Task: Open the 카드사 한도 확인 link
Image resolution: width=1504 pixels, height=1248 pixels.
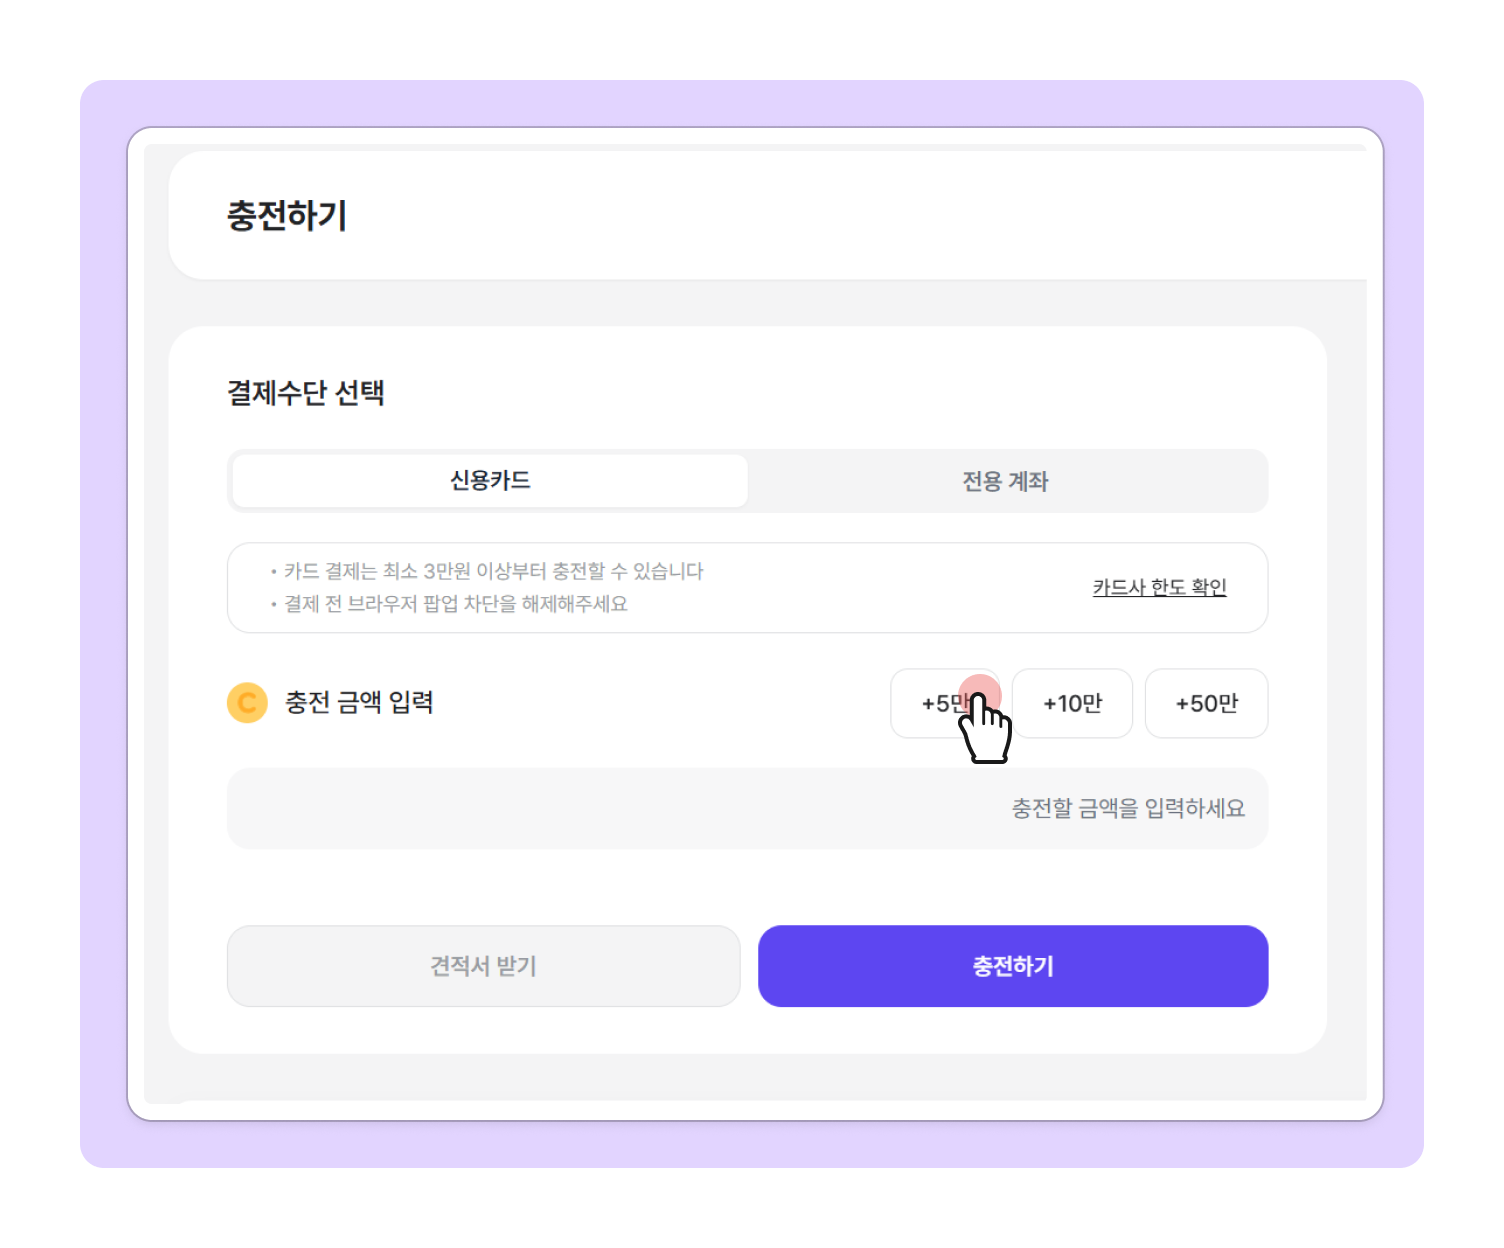Action: [x=1159, y=587]
